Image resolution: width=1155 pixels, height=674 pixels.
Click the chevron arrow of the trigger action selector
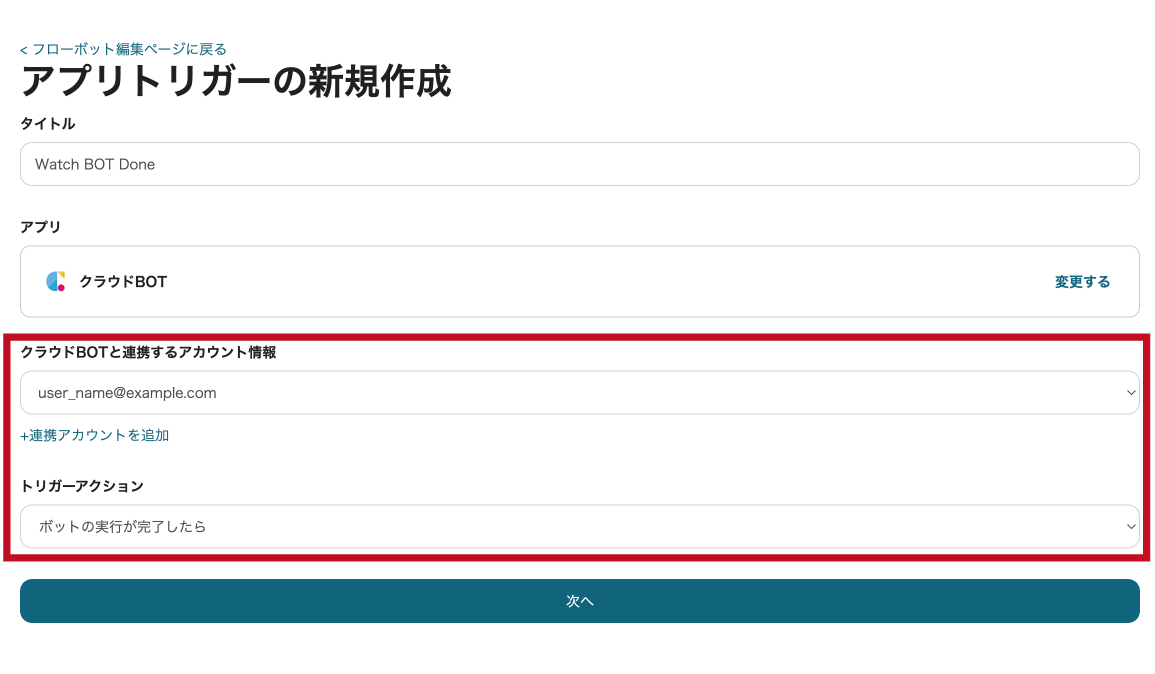tap(1131, 527)
